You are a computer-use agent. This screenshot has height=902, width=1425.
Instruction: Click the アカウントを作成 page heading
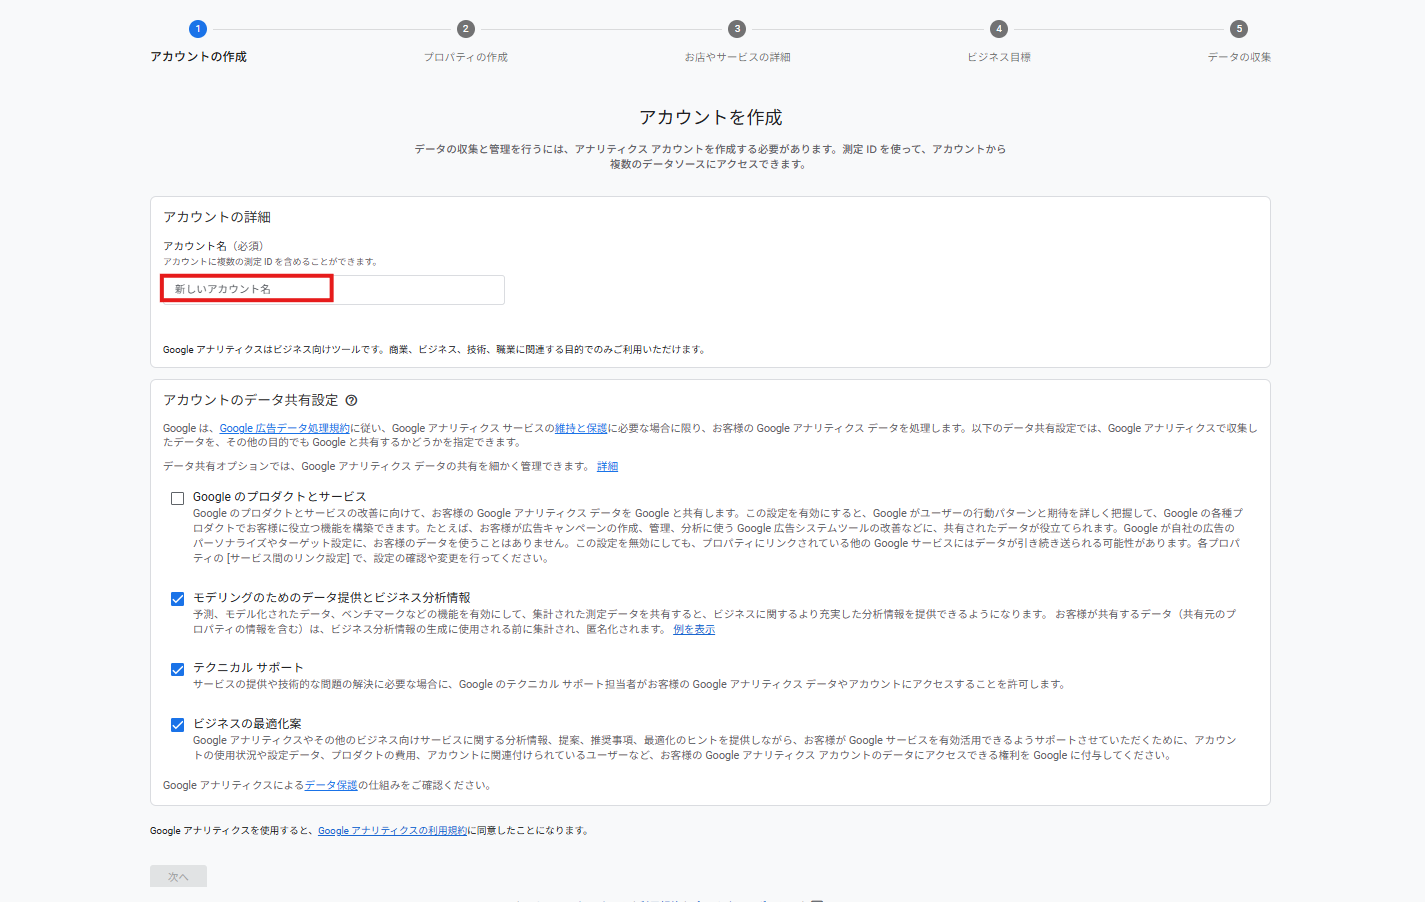coord(711,118)
